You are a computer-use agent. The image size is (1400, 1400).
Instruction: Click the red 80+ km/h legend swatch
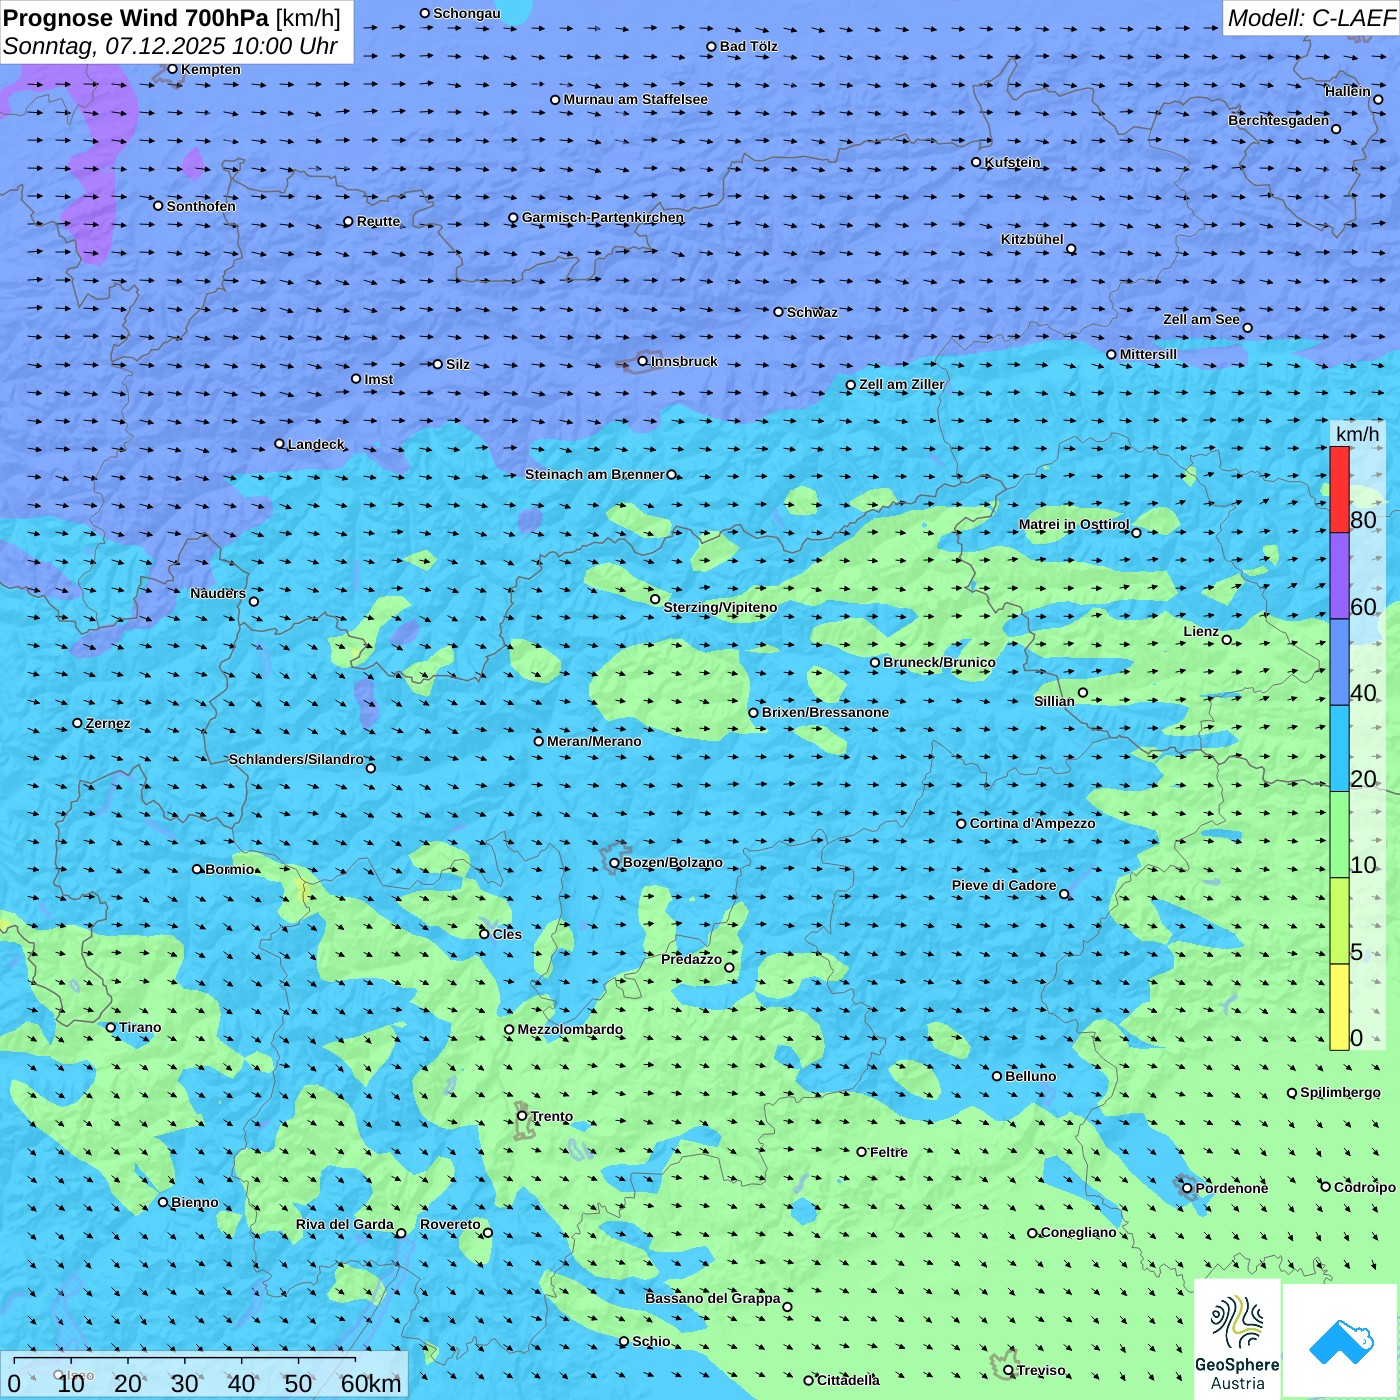[x=1339, y=489]
